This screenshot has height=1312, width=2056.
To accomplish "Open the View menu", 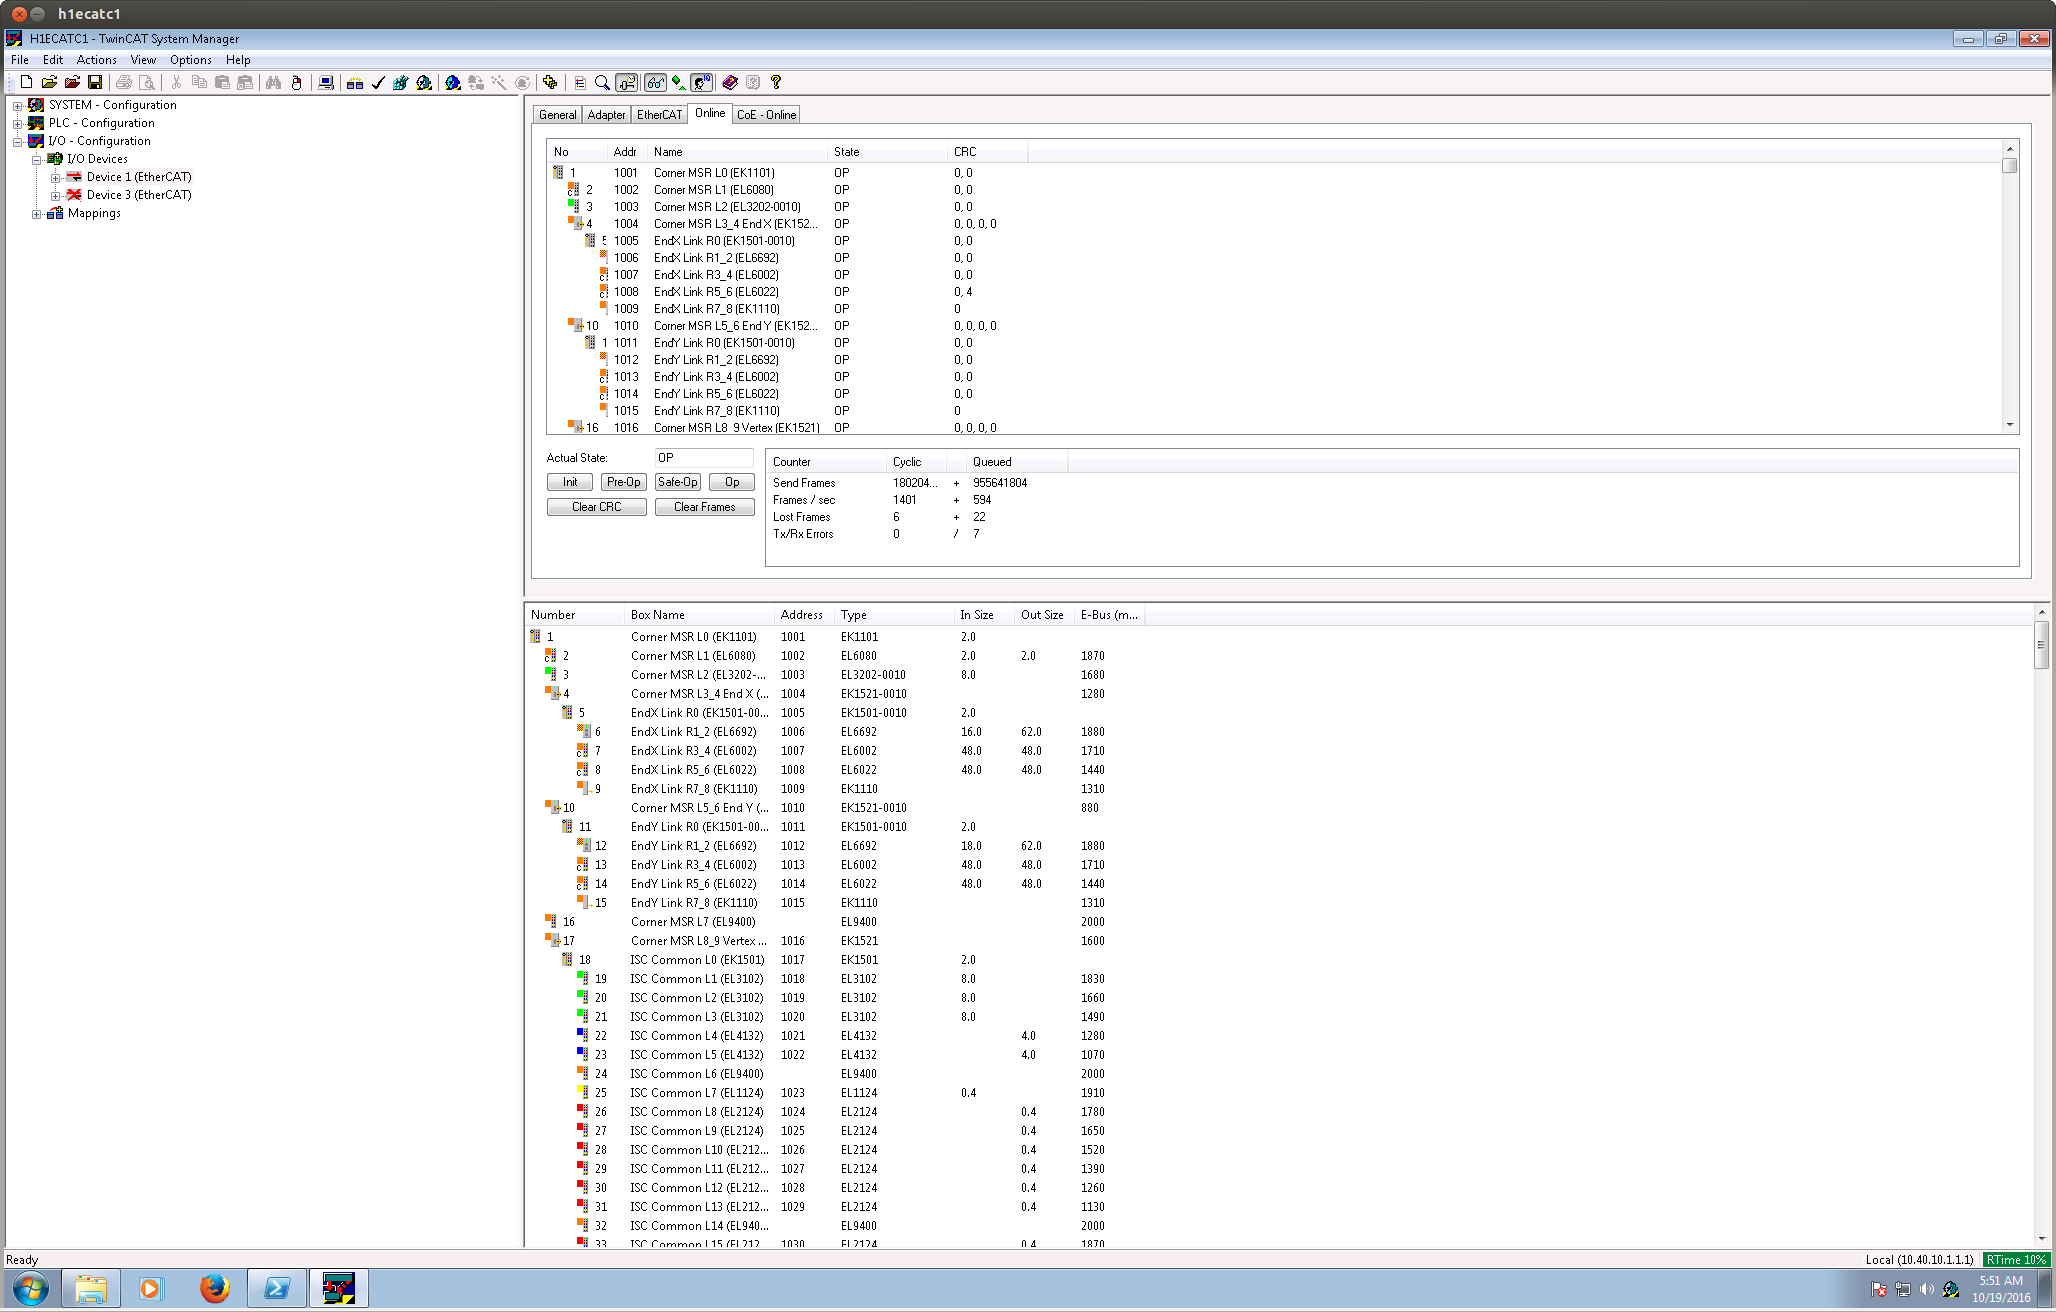I will [143, 60].
